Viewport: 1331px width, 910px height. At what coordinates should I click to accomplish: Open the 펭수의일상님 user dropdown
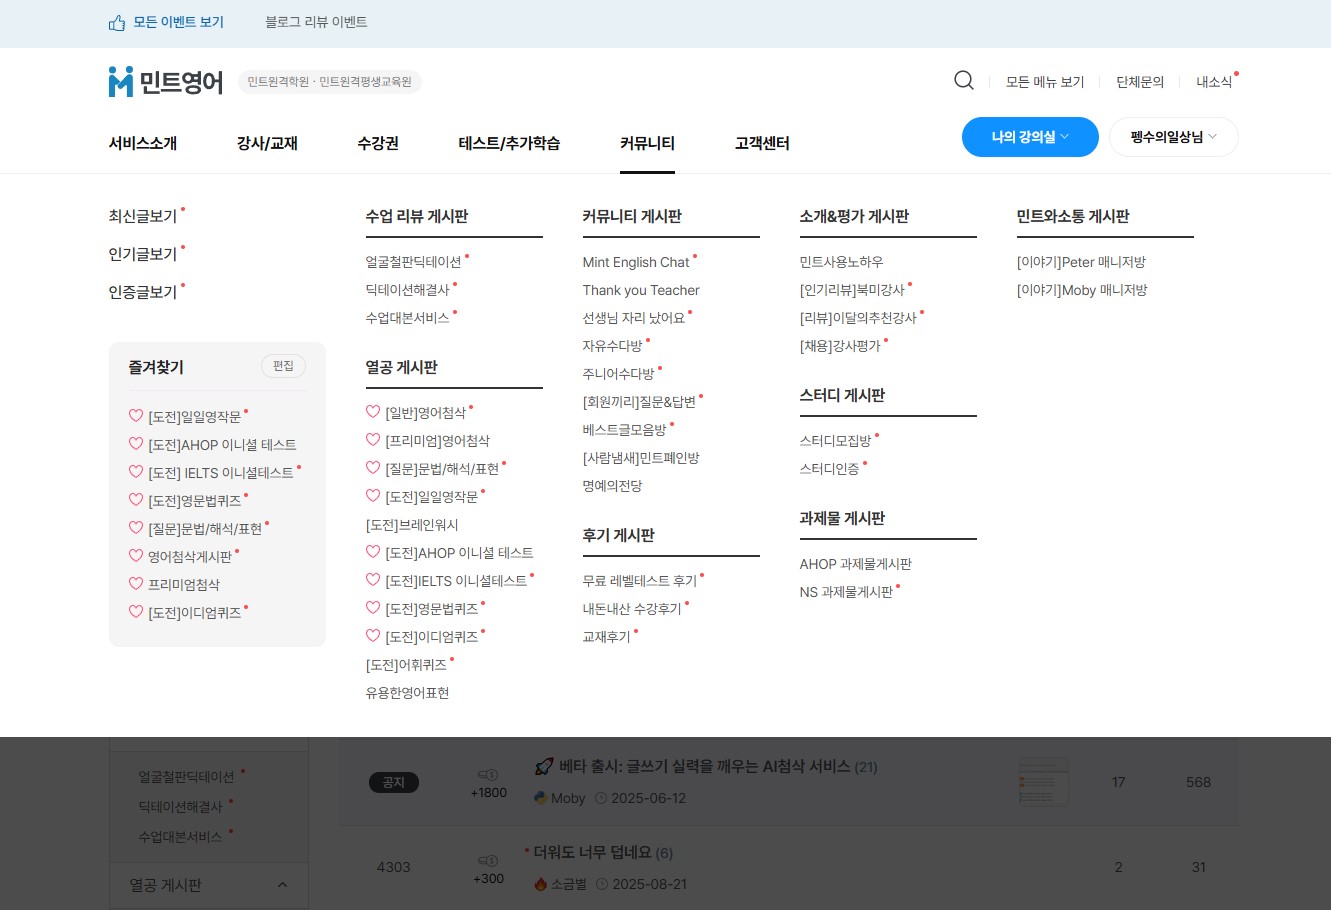pyautogui.click(x=1173, y=137)
